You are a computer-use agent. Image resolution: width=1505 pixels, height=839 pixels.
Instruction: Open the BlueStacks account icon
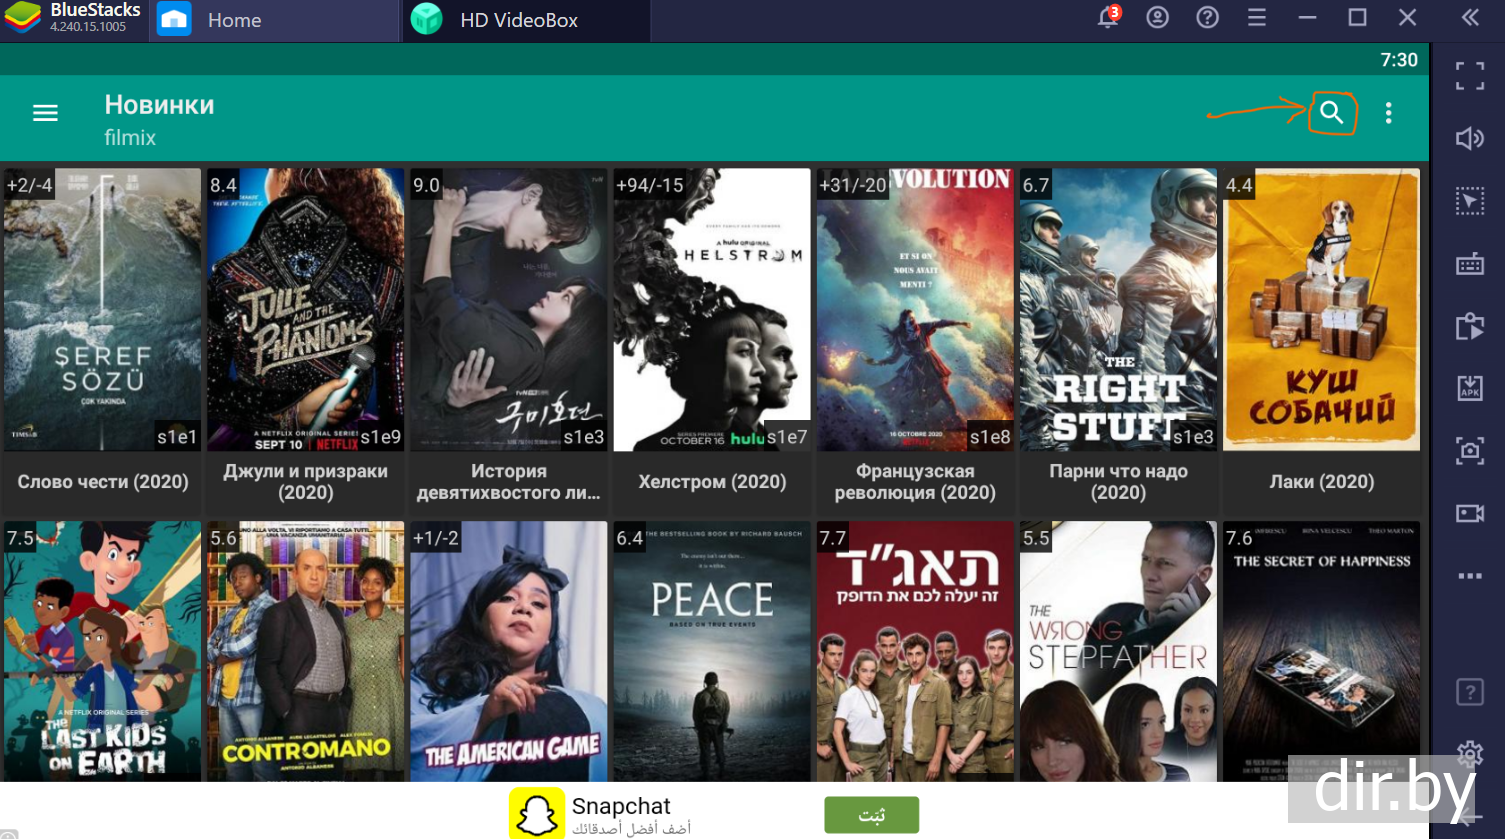[x=1157, y=17]
